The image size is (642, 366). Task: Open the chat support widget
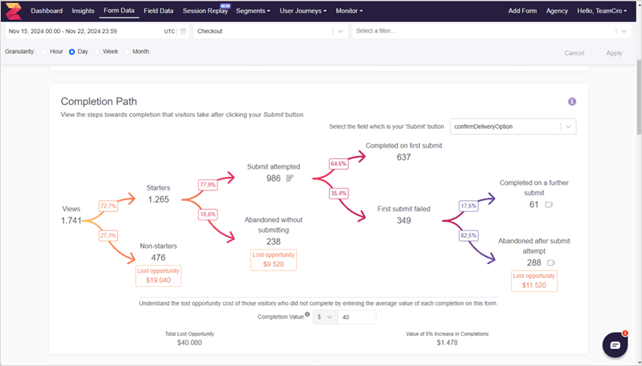tap(615, 345)
